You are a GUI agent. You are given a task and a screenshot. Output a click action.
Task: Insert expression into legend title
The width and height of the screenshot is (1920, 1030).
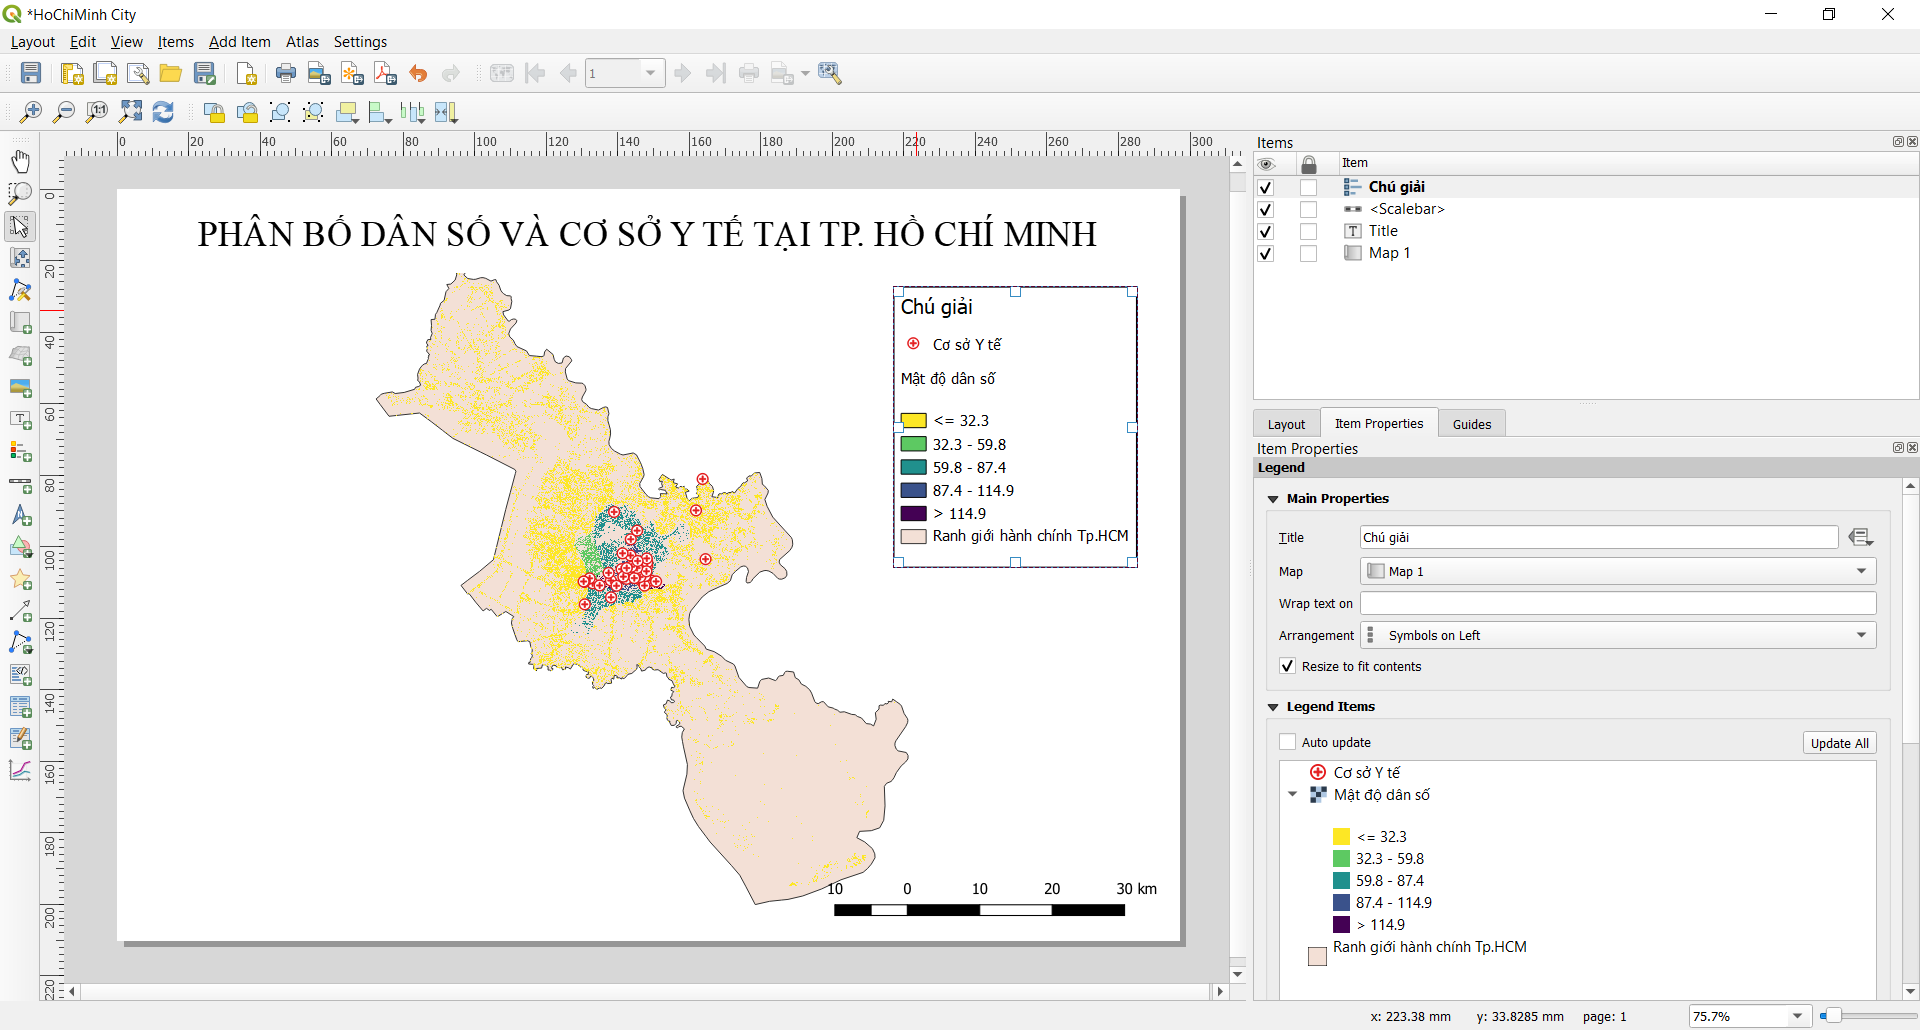click(x=1860, y=538)
